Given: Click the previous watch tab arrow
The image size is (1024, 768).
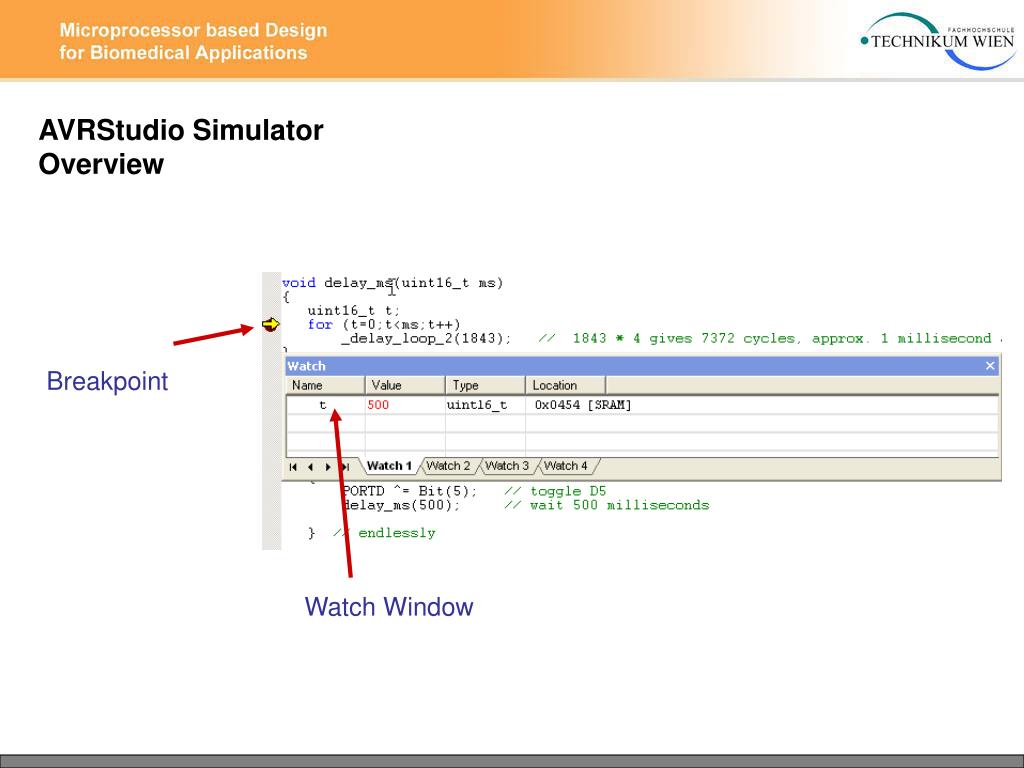Looking at the screenshot, I should pos(310,466).
